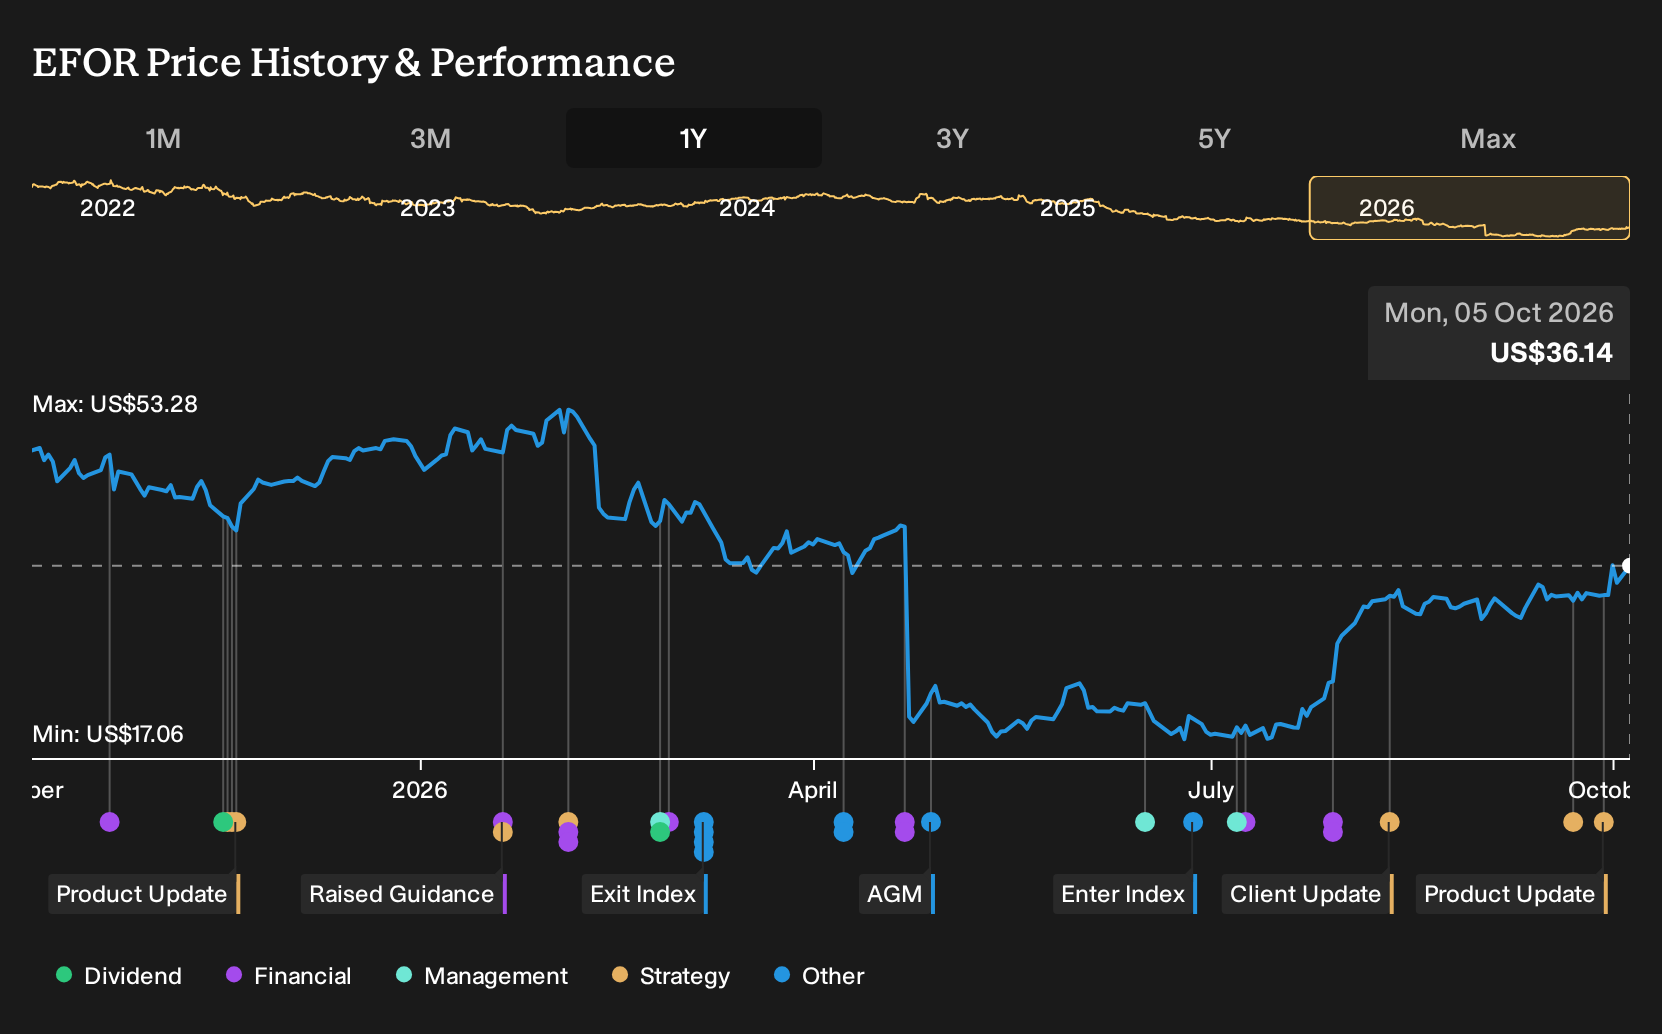Select the blue event dot above AGM
The image size is (1662, 1034).
point(931,822)
